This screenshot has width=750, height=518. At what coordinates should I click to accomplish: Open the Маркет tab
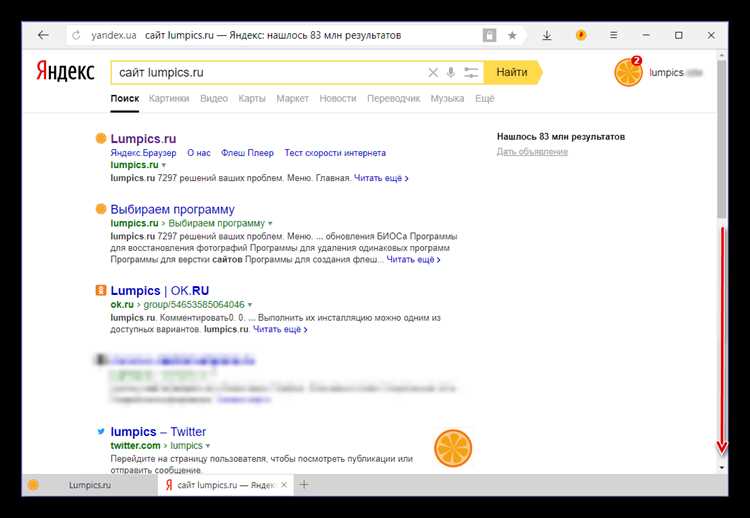tap(292, 99)
